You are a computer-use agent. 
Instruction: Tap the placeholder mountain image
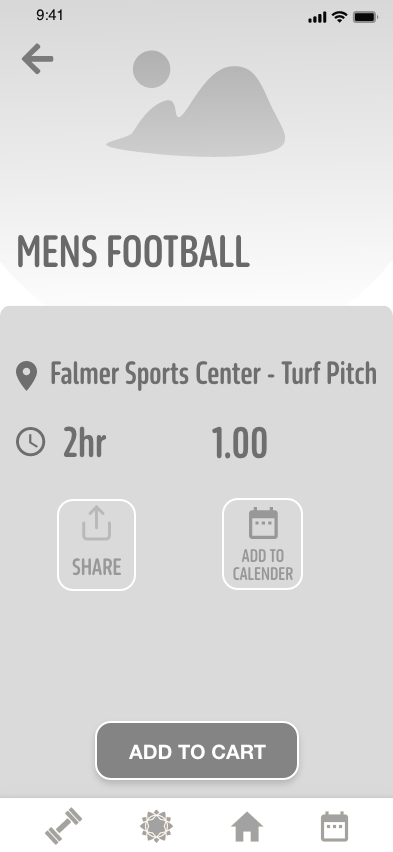pos(196,104)
